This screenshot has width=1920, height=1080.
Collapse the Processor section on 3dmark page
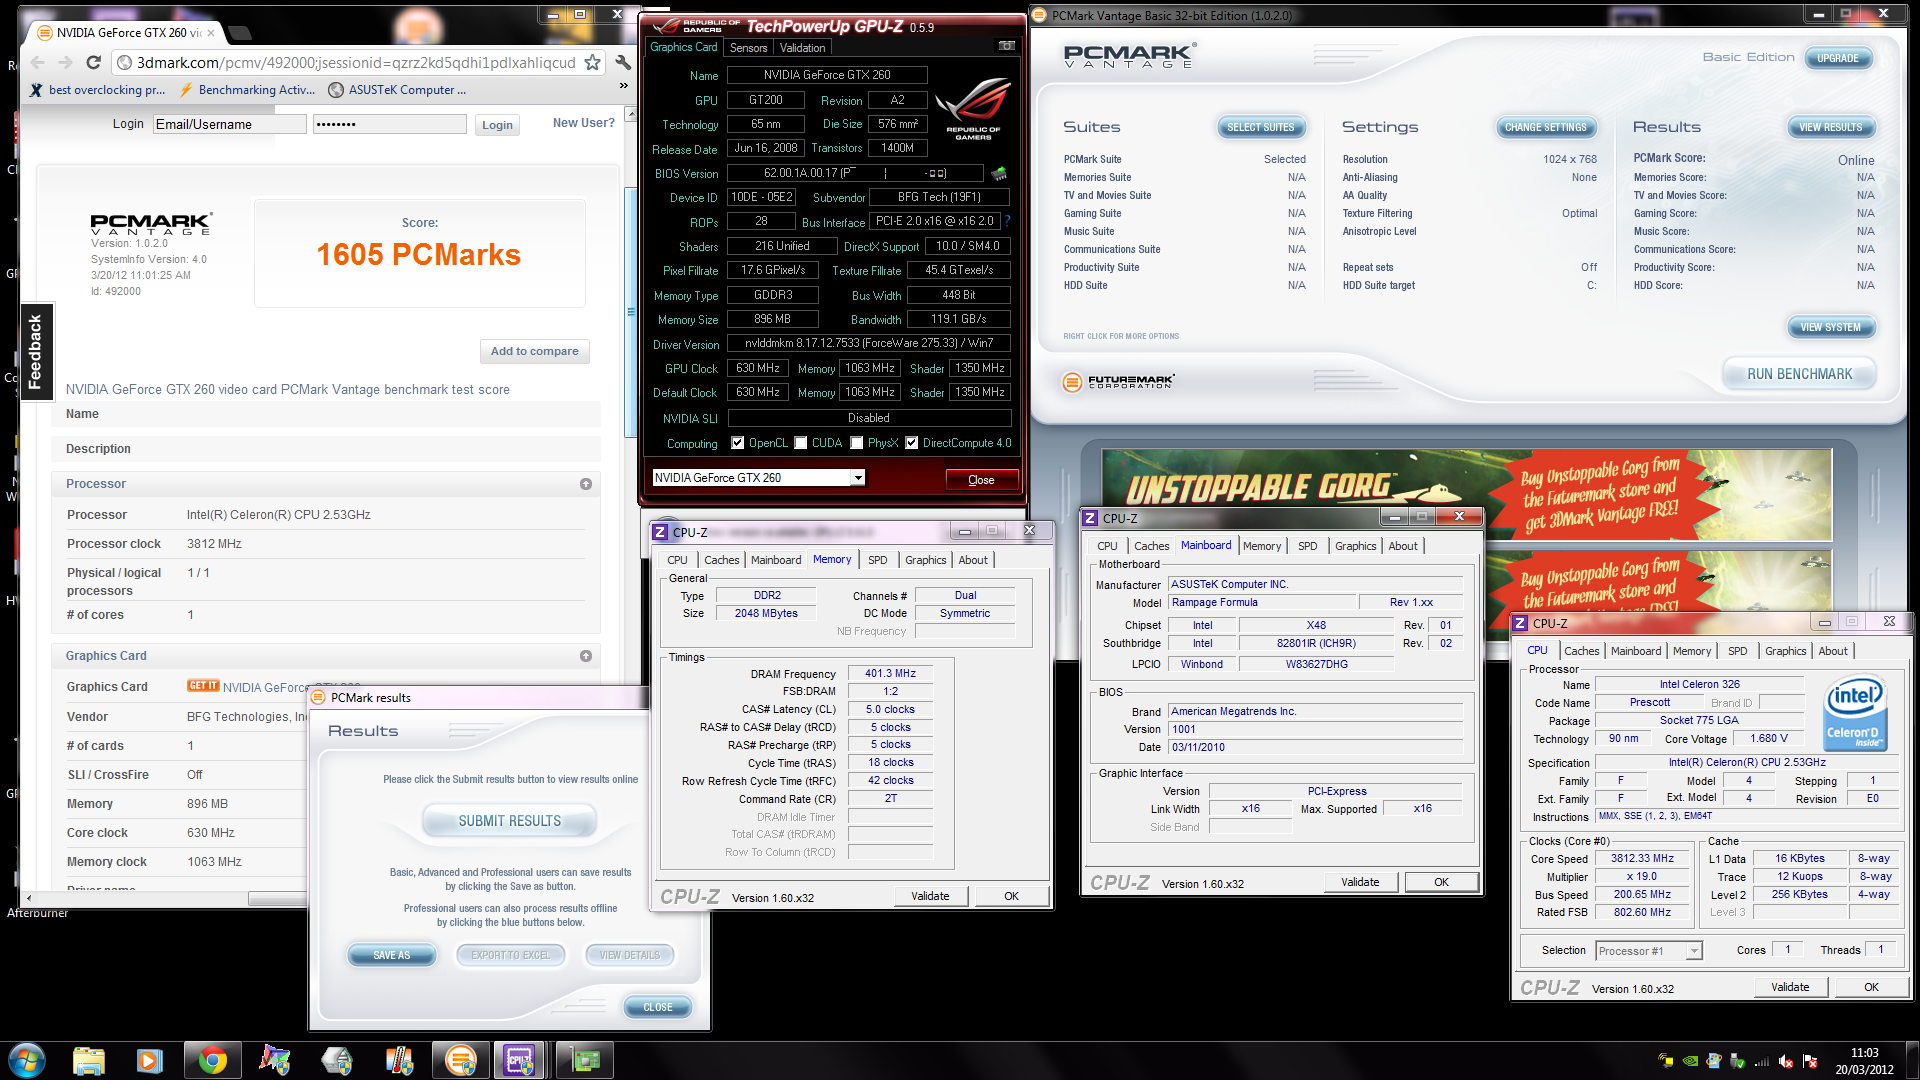(586, 484)
